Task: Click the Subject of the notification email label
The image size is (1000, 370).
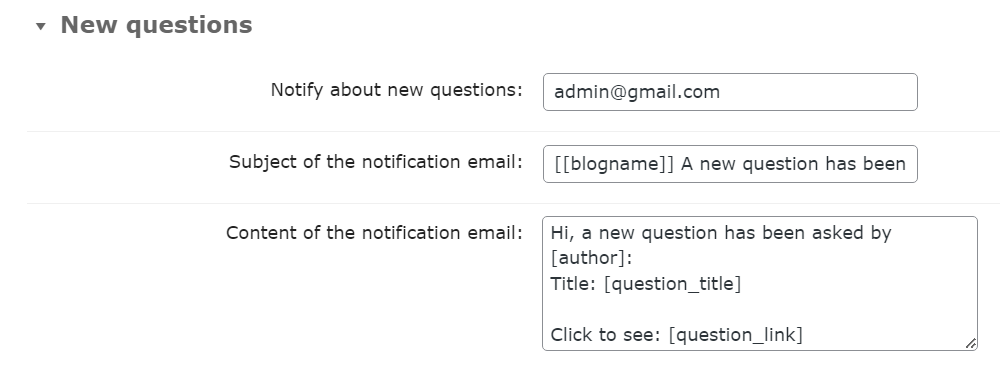Action: tap(376, 162)
